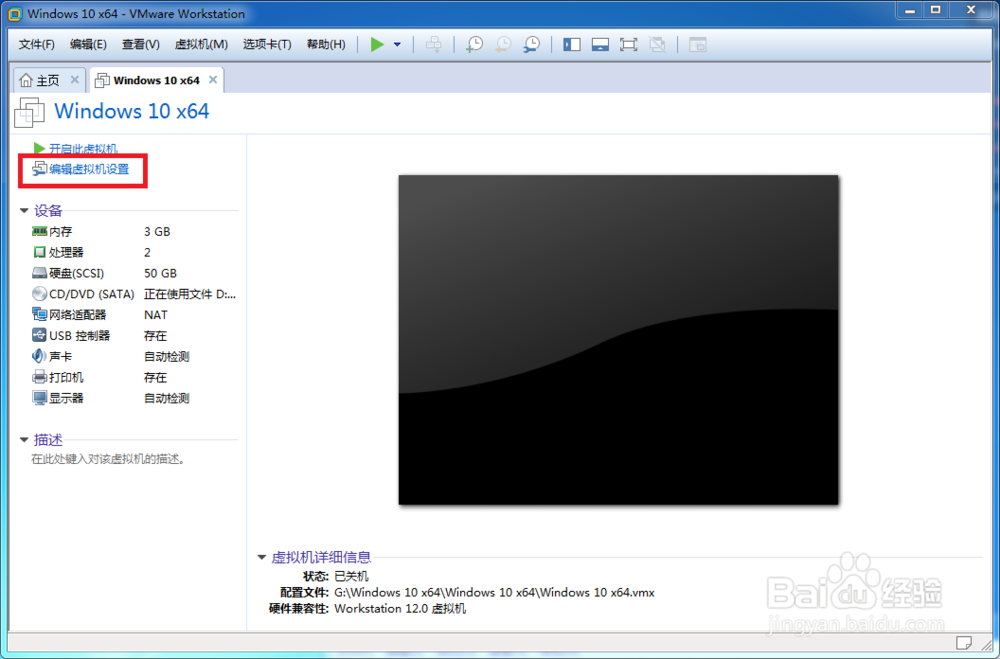Screen dimensions: 1000x659
Task: Select the 处理器 device label
Action: pyautogui.click(x=66, y=252)
